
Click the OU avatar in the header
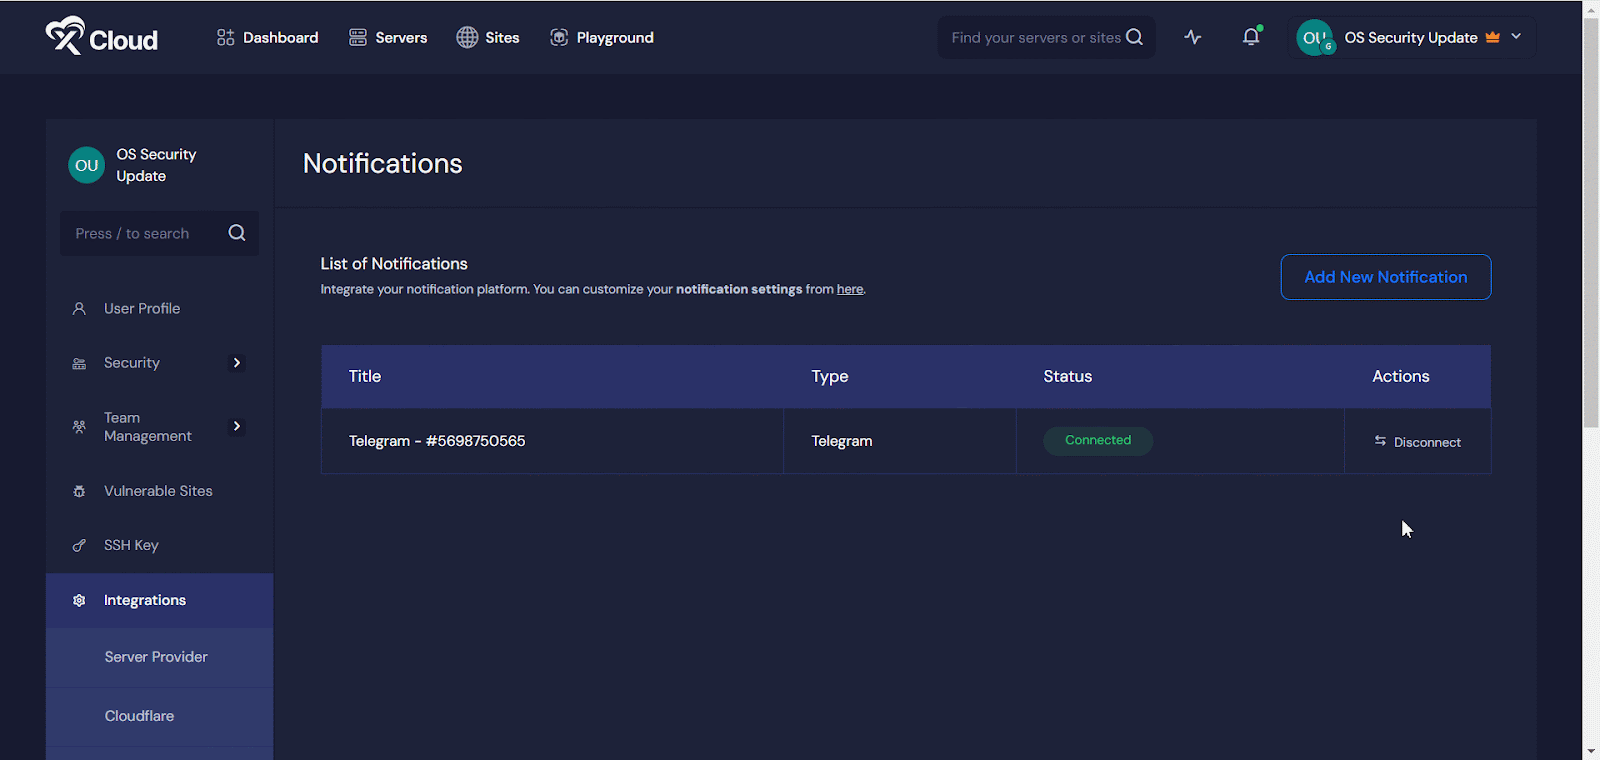point(1315,37)
